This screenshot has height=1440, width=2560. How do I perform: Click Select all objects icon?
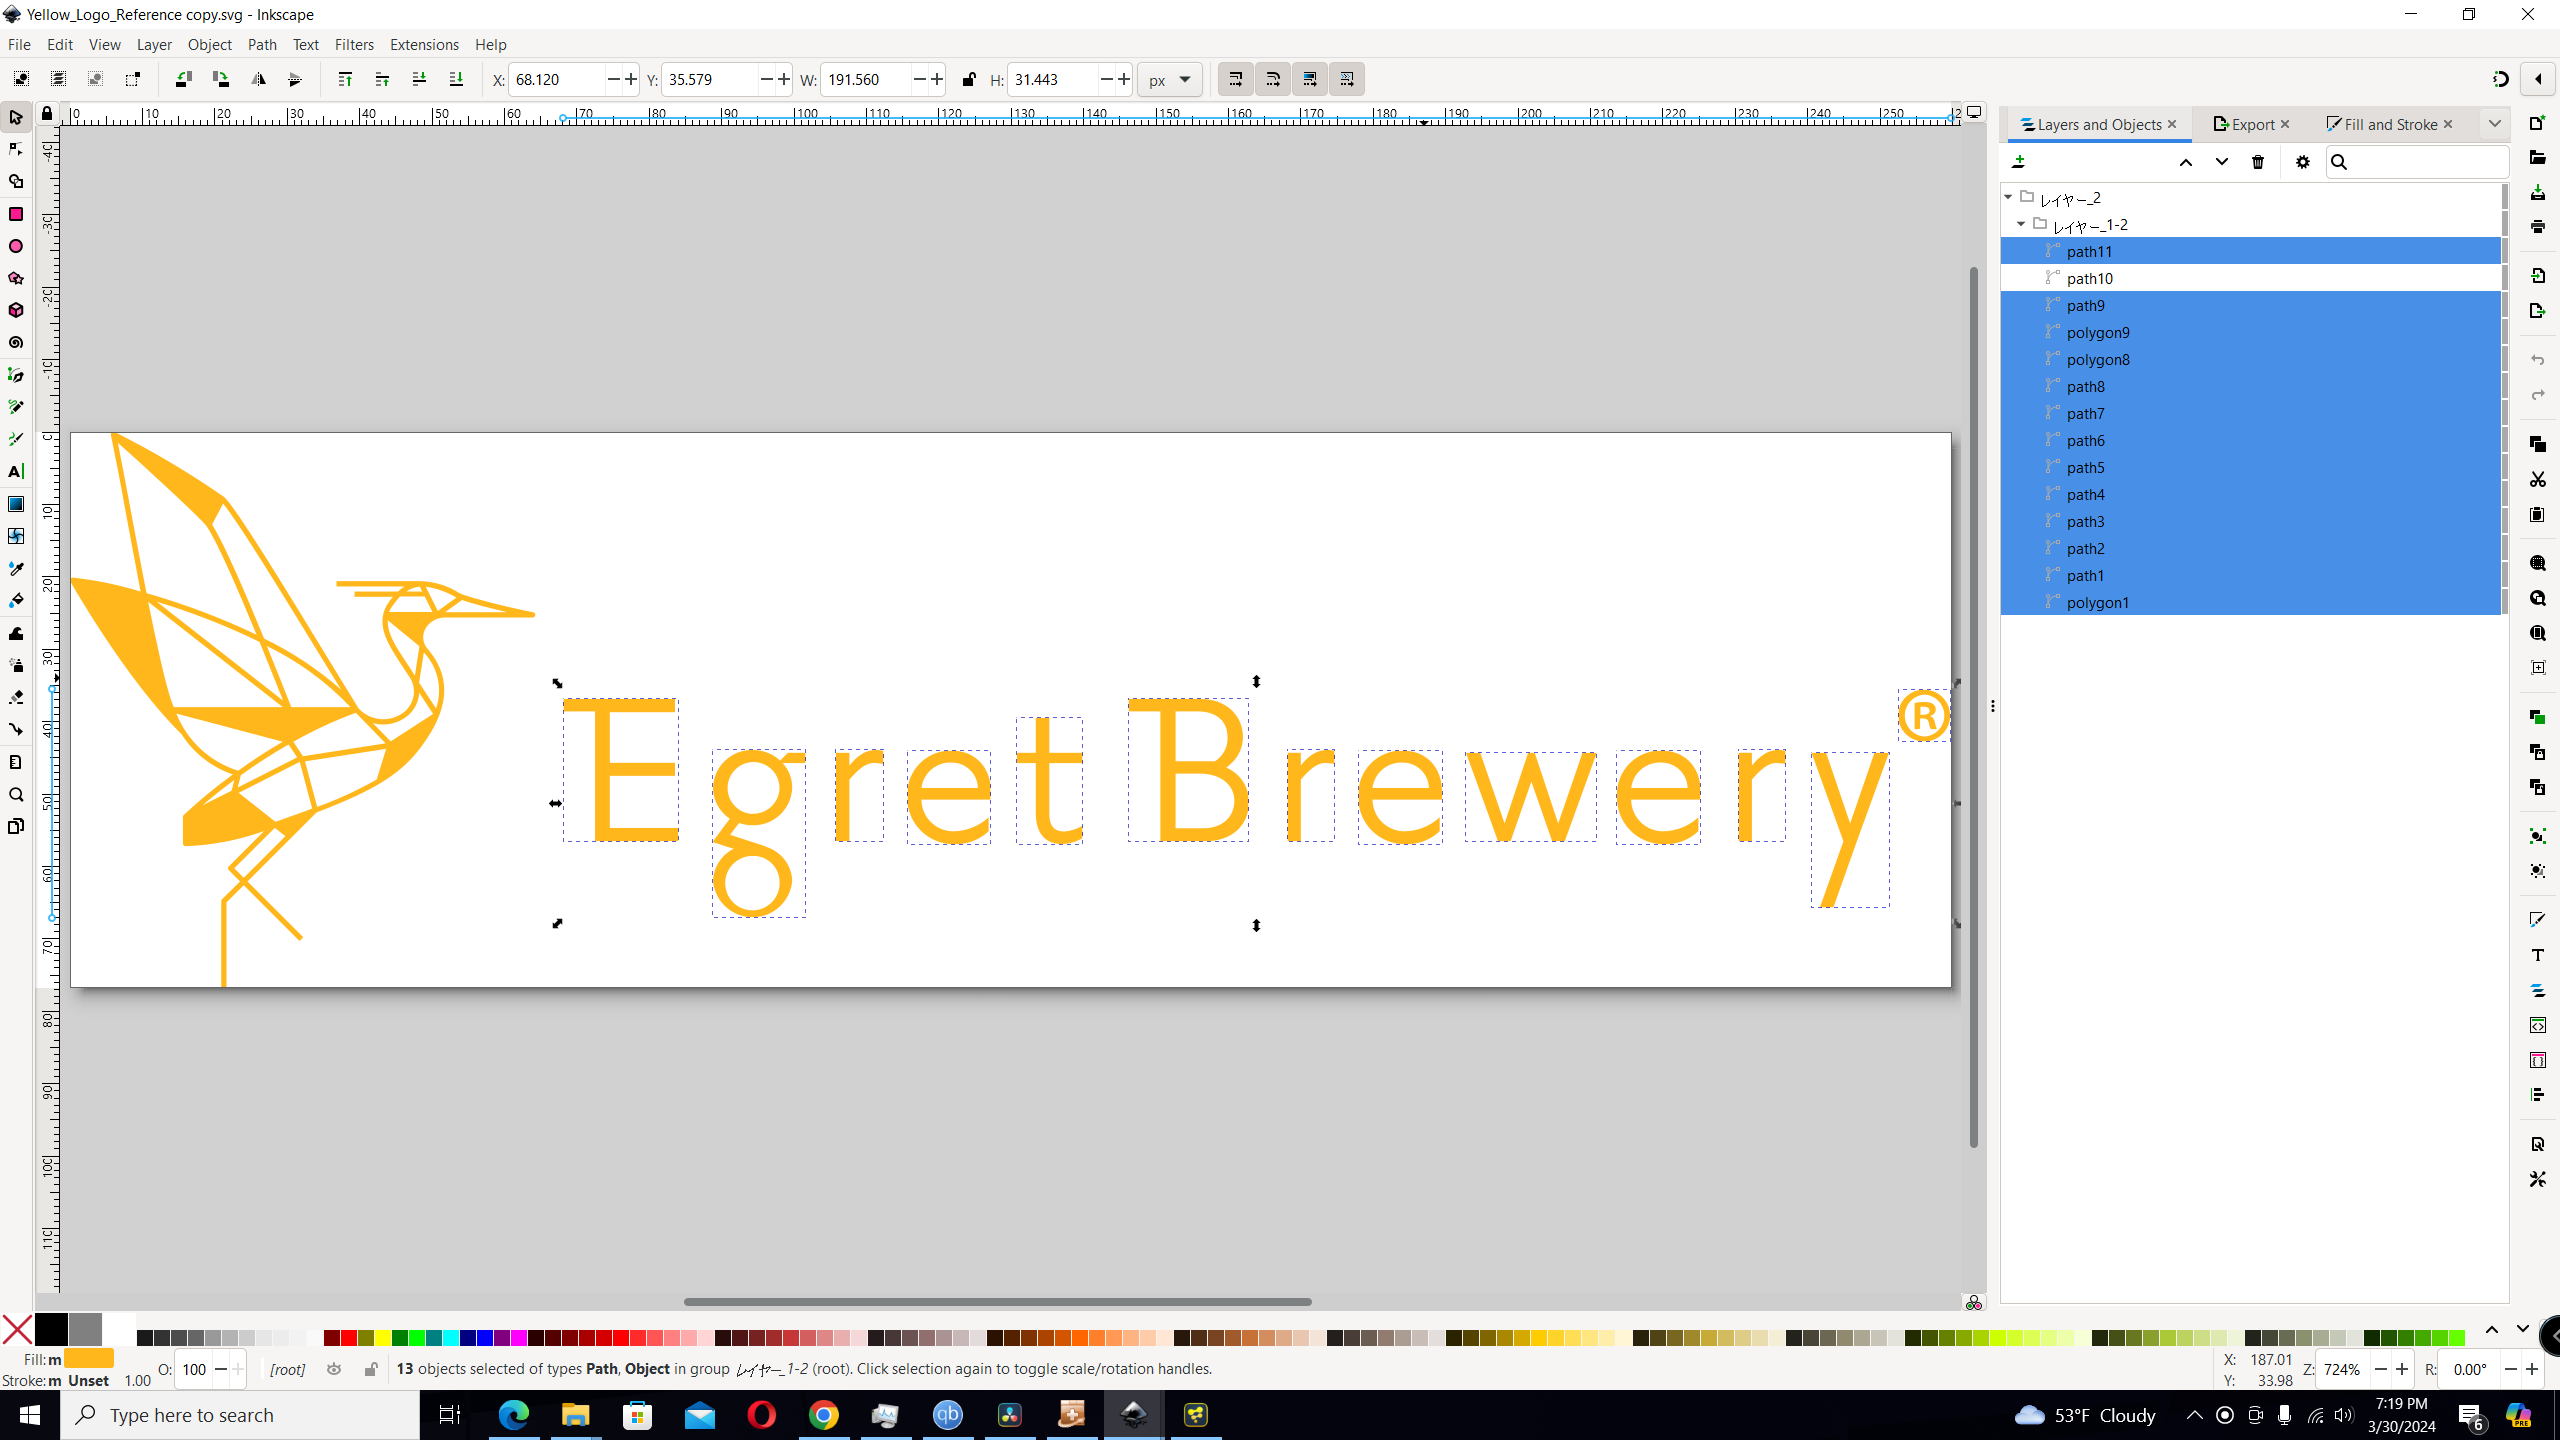point(21,79)
